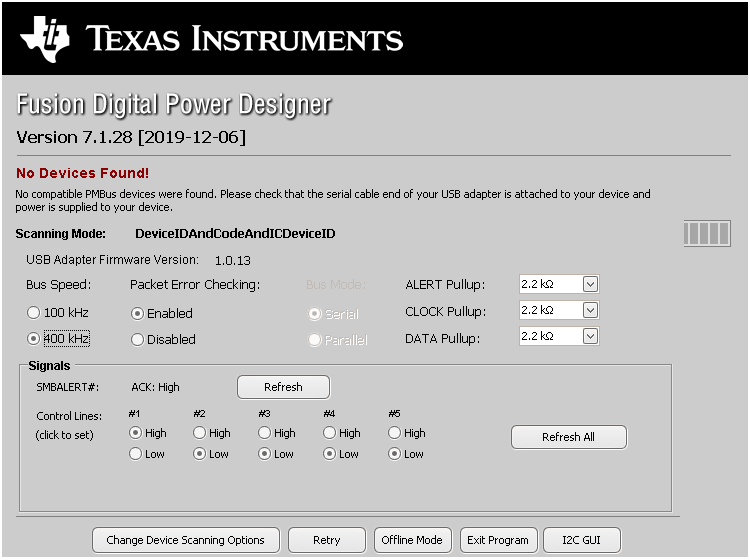
Task: Switch to Offline Mode
Action: [x=412, y=540]
